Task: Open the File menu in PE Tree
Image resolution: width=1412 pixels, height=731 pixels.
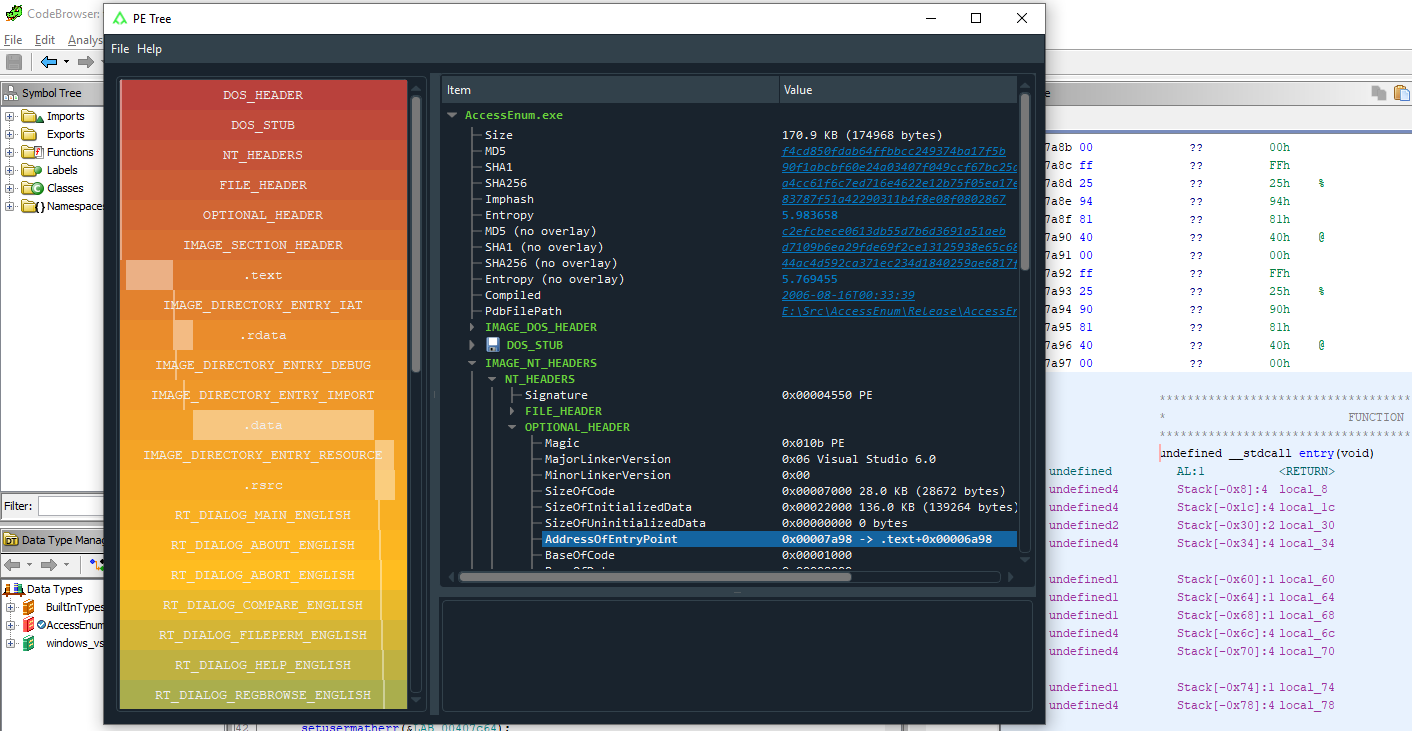Action: (120, 49)
